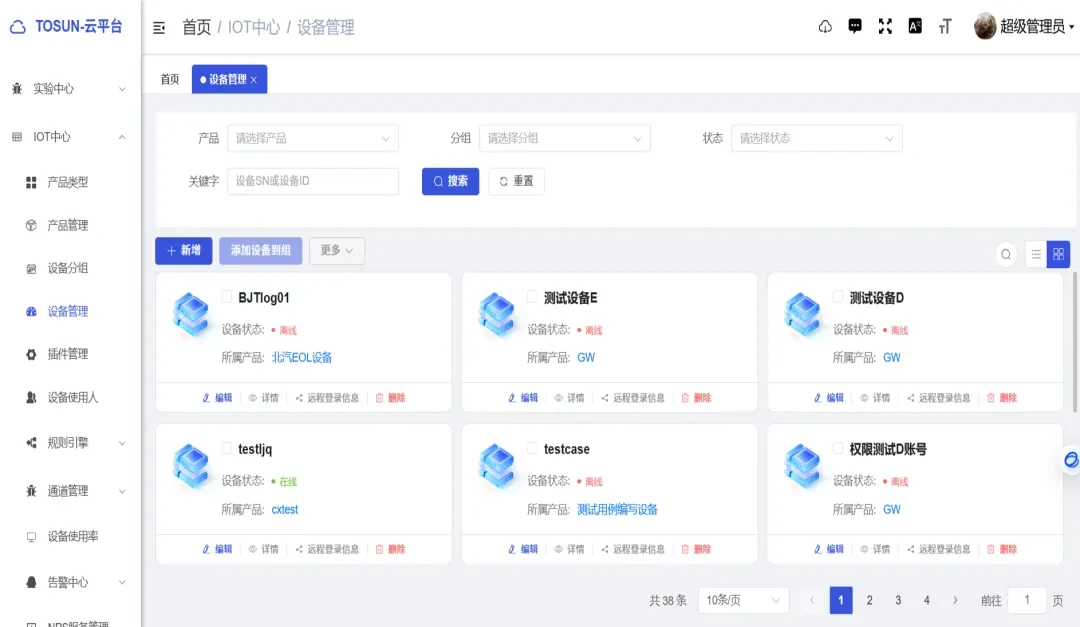Click the cloud download icon in top bar
The image size is (1080, 627).
coord(825,26)
